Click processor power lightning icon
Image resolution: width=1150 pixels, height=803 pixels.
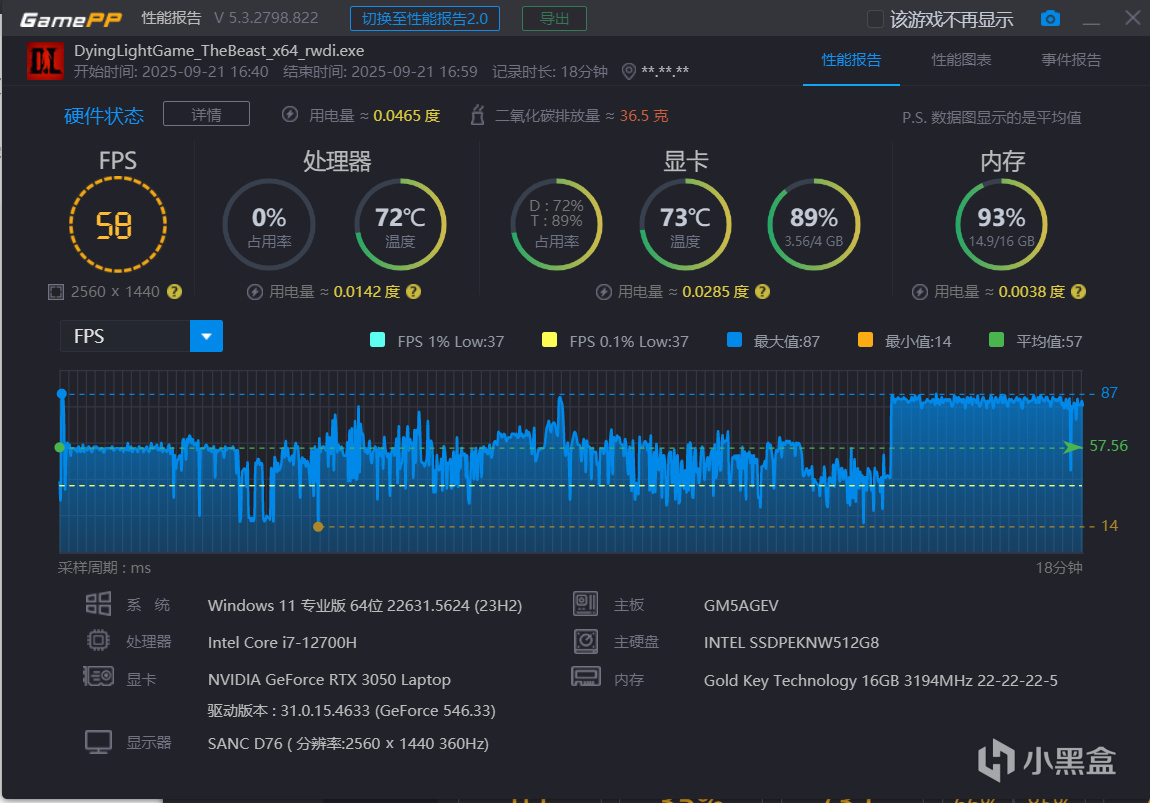tap(254, 292)
